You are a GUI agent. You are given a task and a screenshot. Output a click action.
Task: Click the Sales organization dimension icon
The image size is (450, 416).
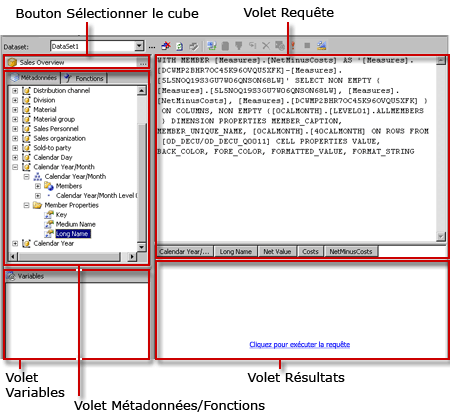click(x=26, y=138)
